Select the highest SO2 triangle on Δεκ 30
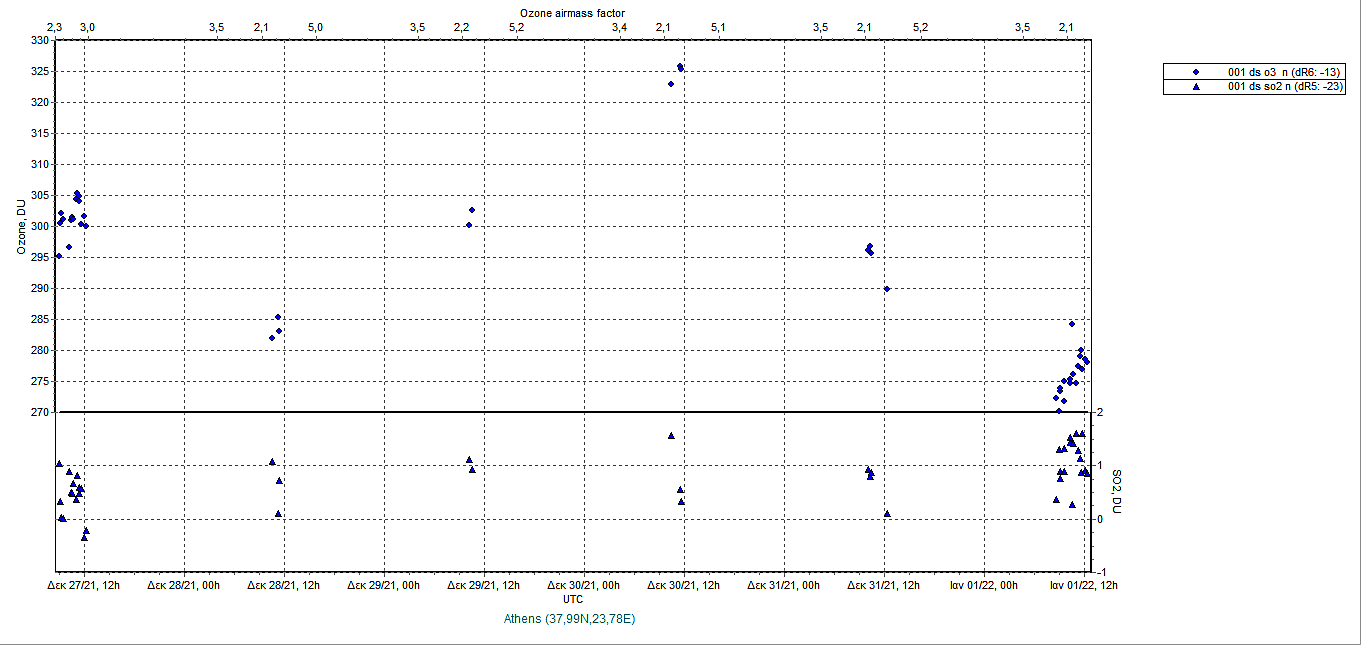The image size is (1361, 645). (x=671, y=436)
